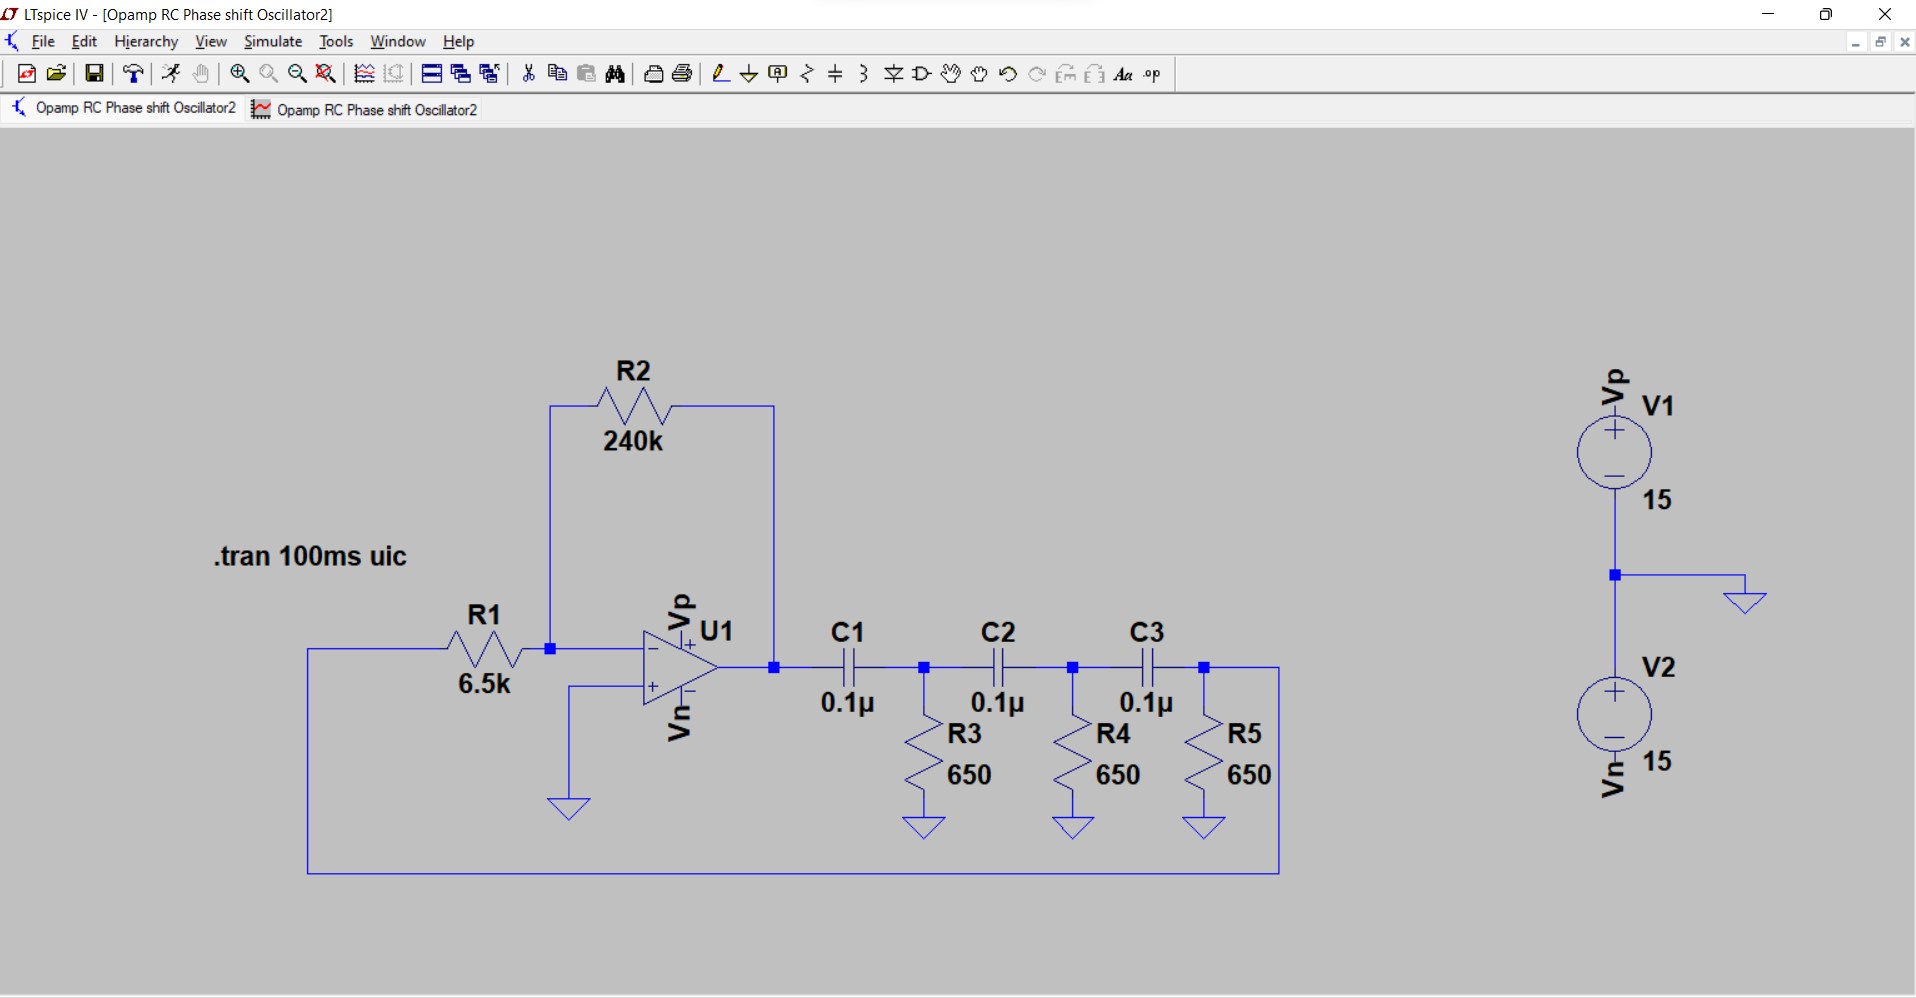The width and height of the screenshot is (1916, 998).
Task: Open the Hierarchy menu
Action: (x=146, y=41)
